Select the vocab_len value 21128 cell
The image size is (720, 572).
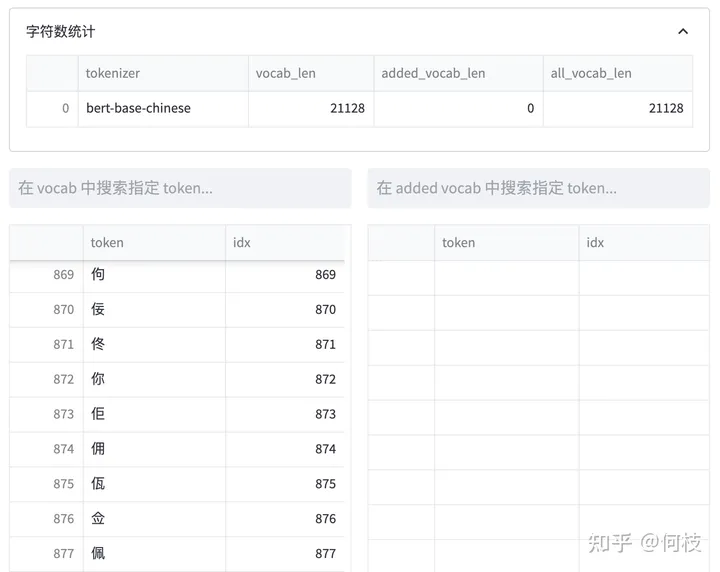(311, 108)
